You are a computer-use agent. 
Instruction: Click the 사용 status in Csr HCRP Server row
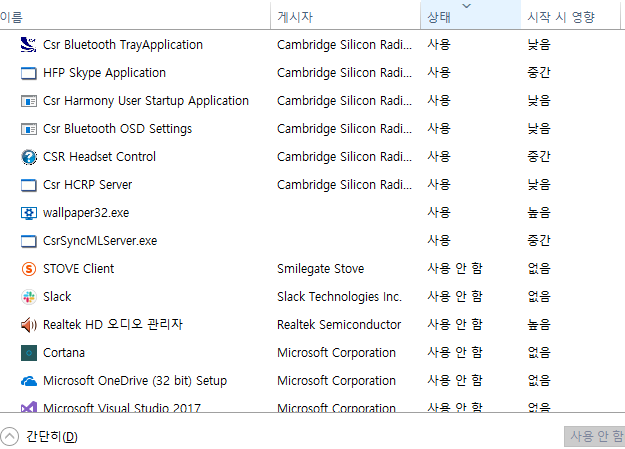pyautogui.click(x=439, y=185)
